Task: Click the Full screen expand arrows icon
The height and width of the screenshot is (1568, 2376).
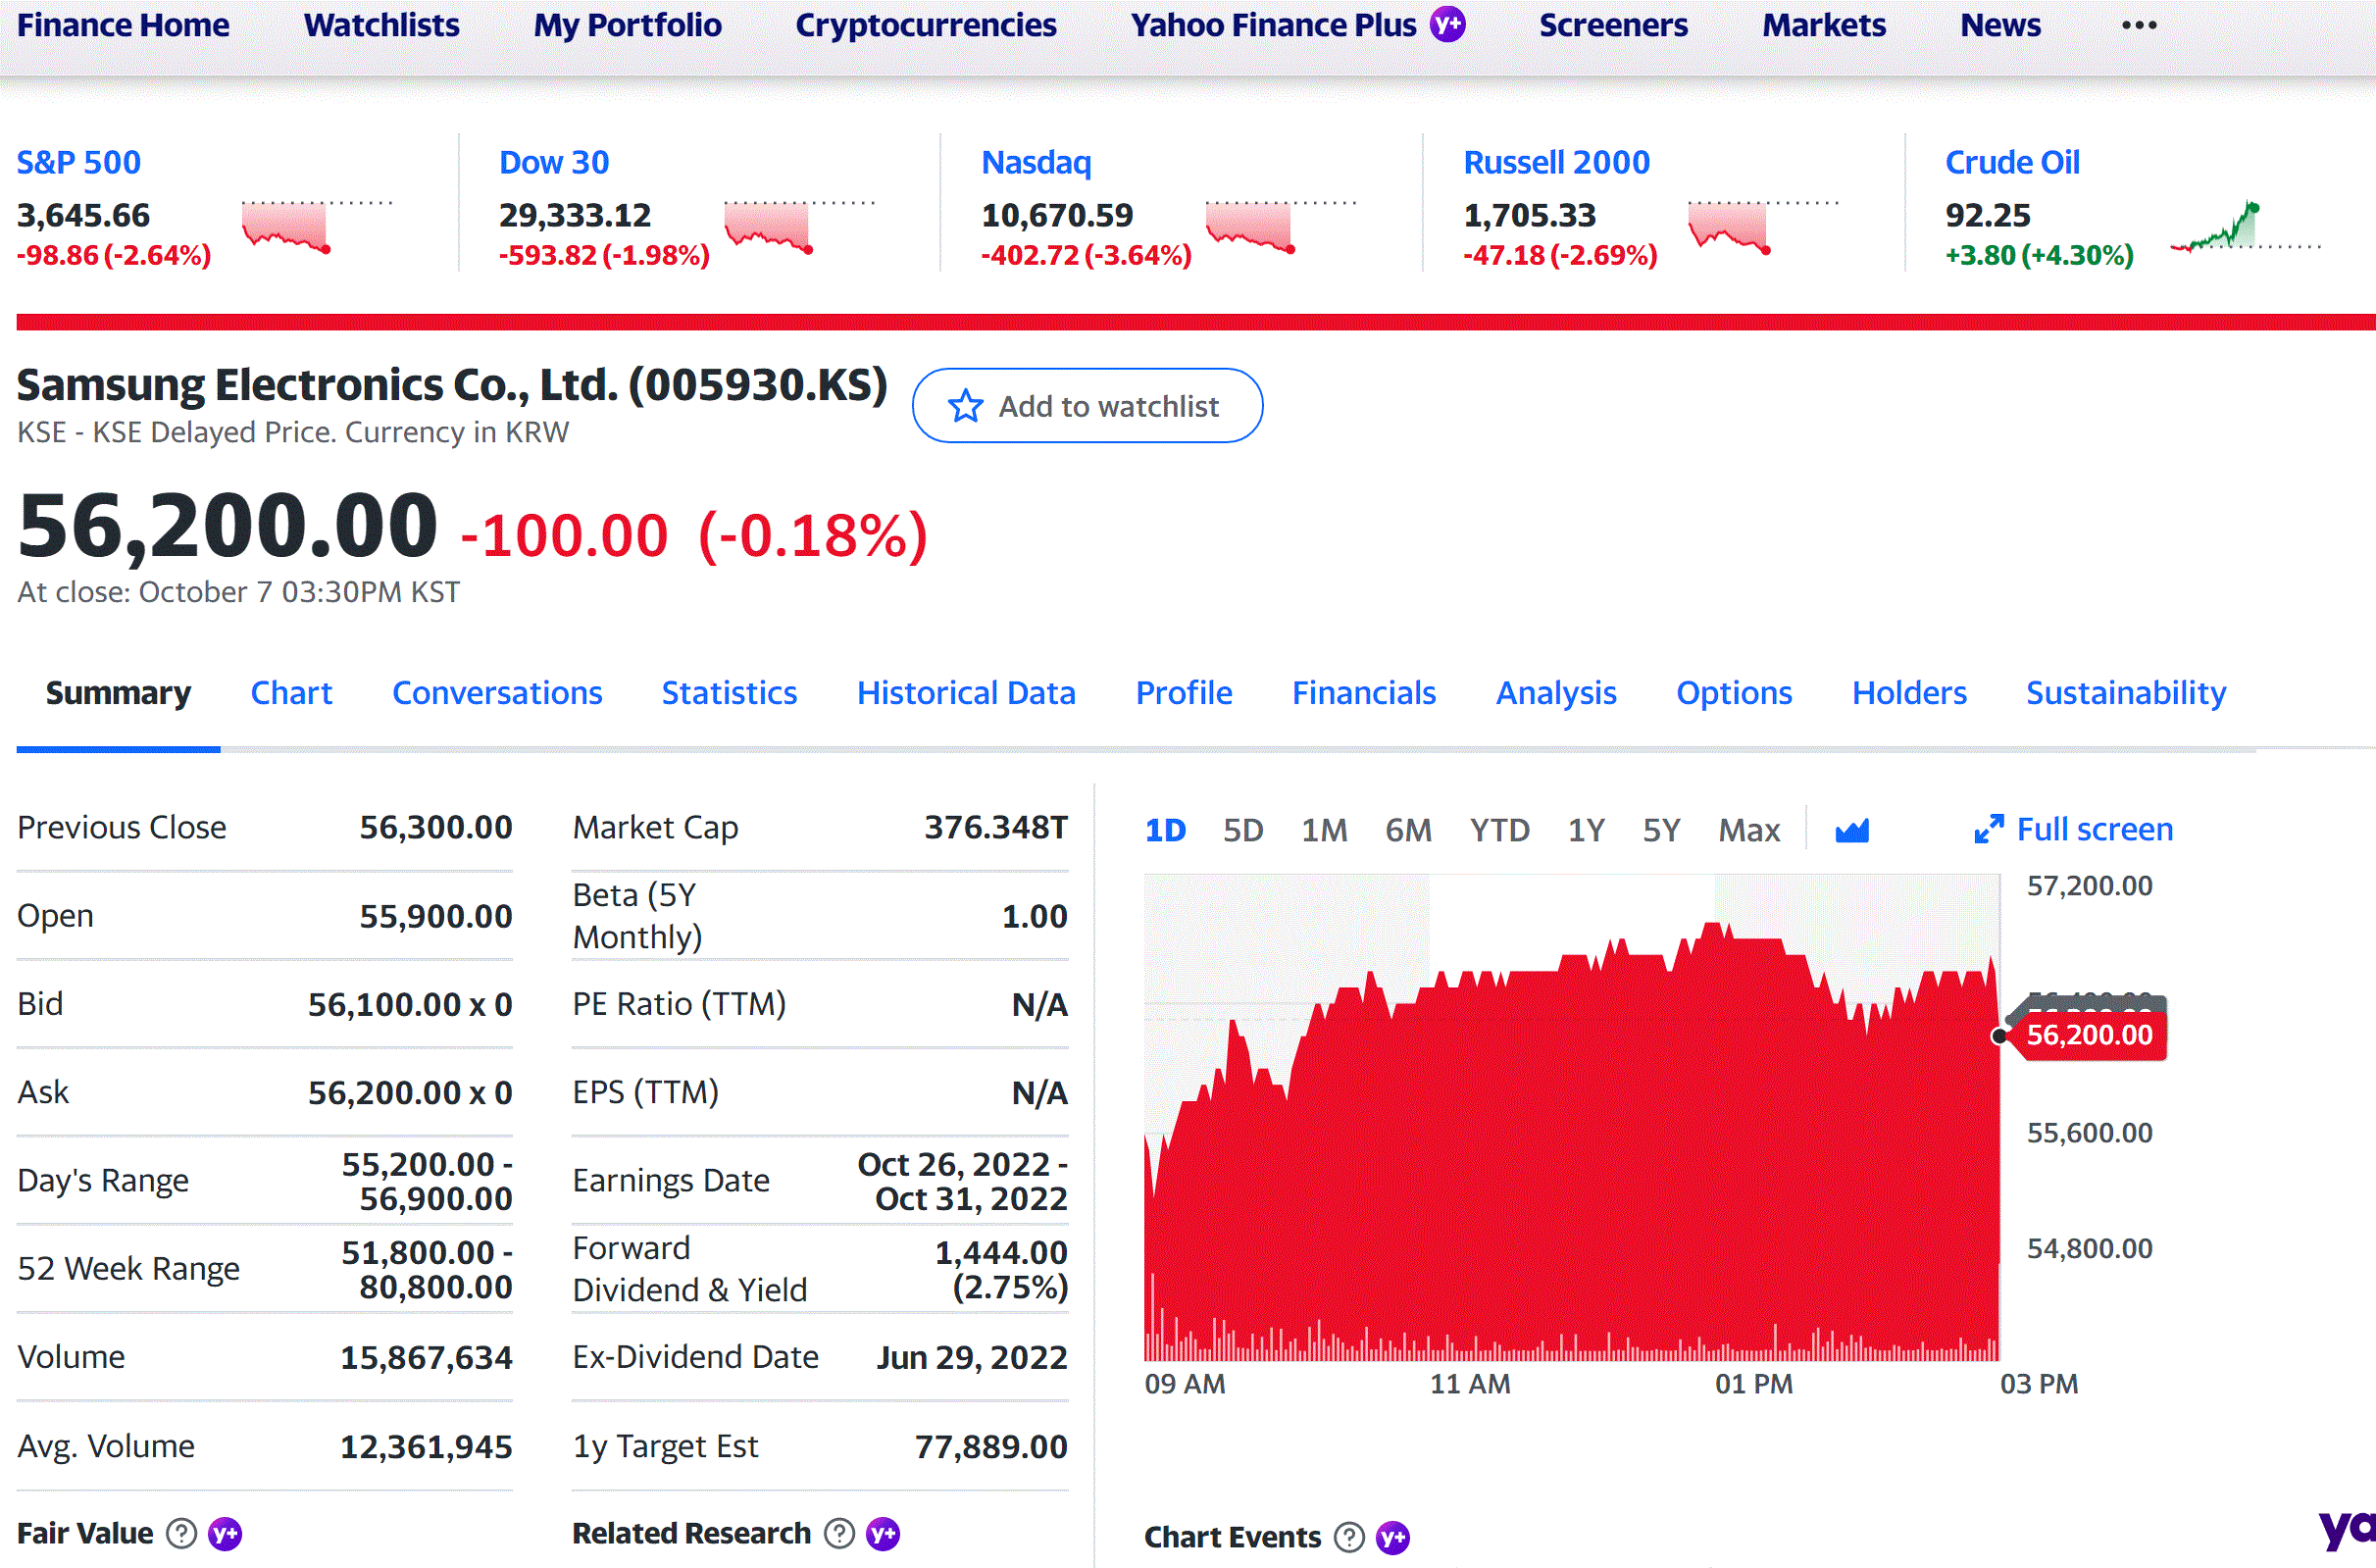Action: [1989, 829]
